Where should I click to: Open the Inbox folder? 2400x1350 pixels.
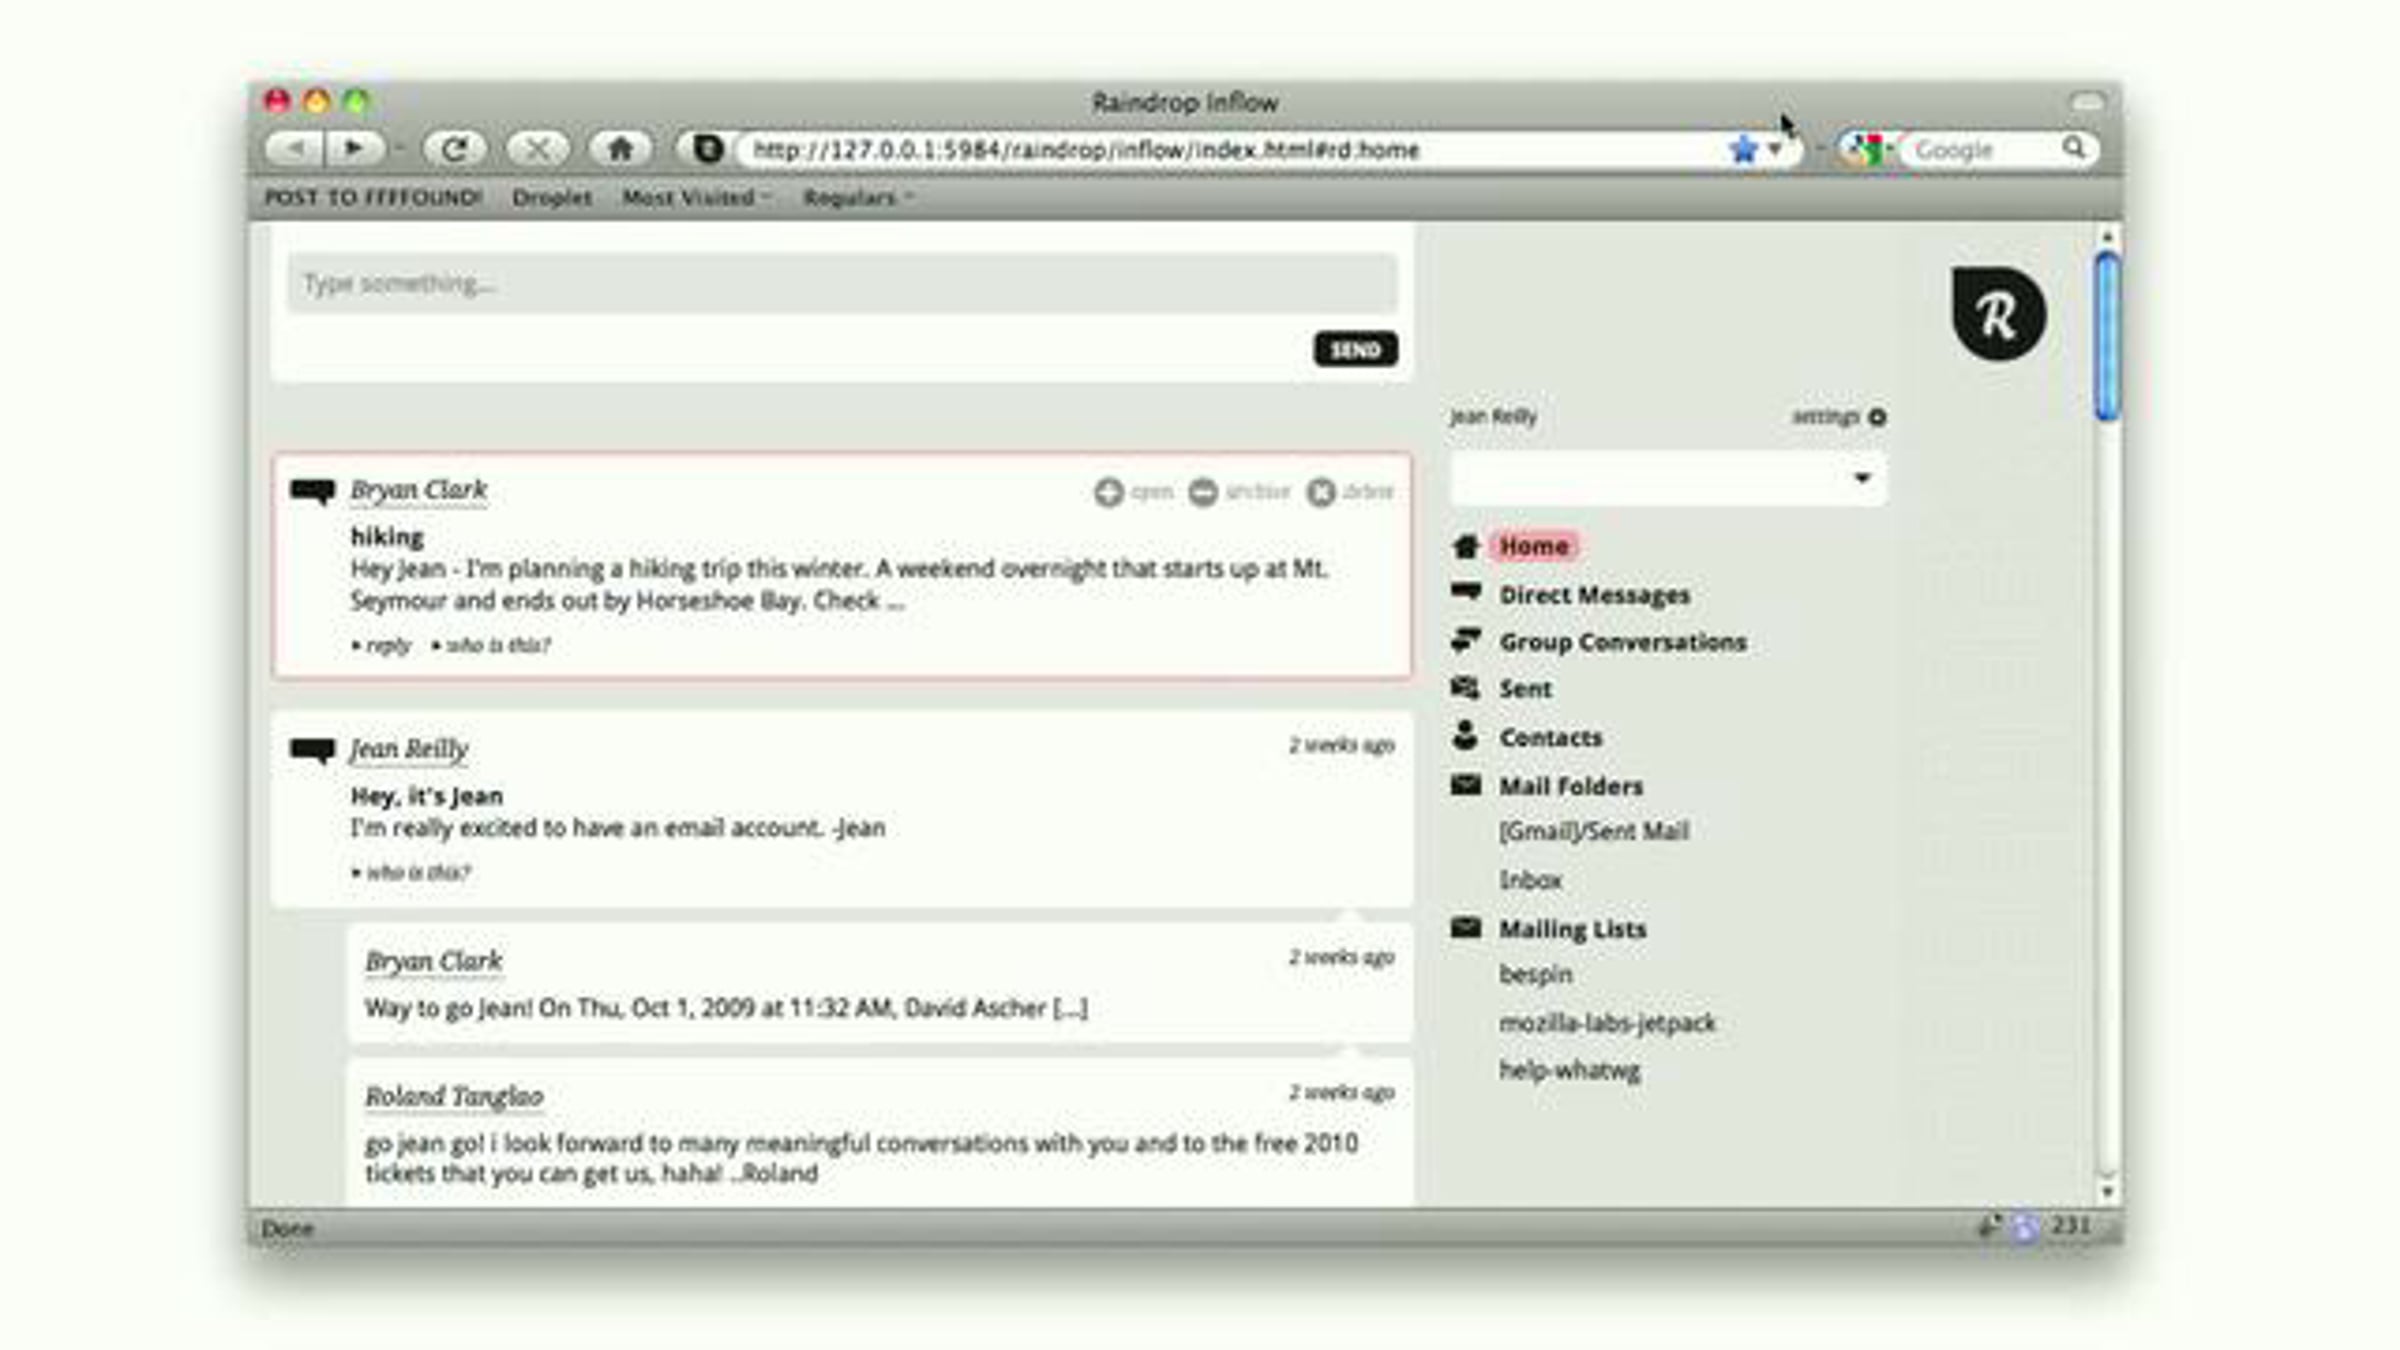coord(1530,880)
